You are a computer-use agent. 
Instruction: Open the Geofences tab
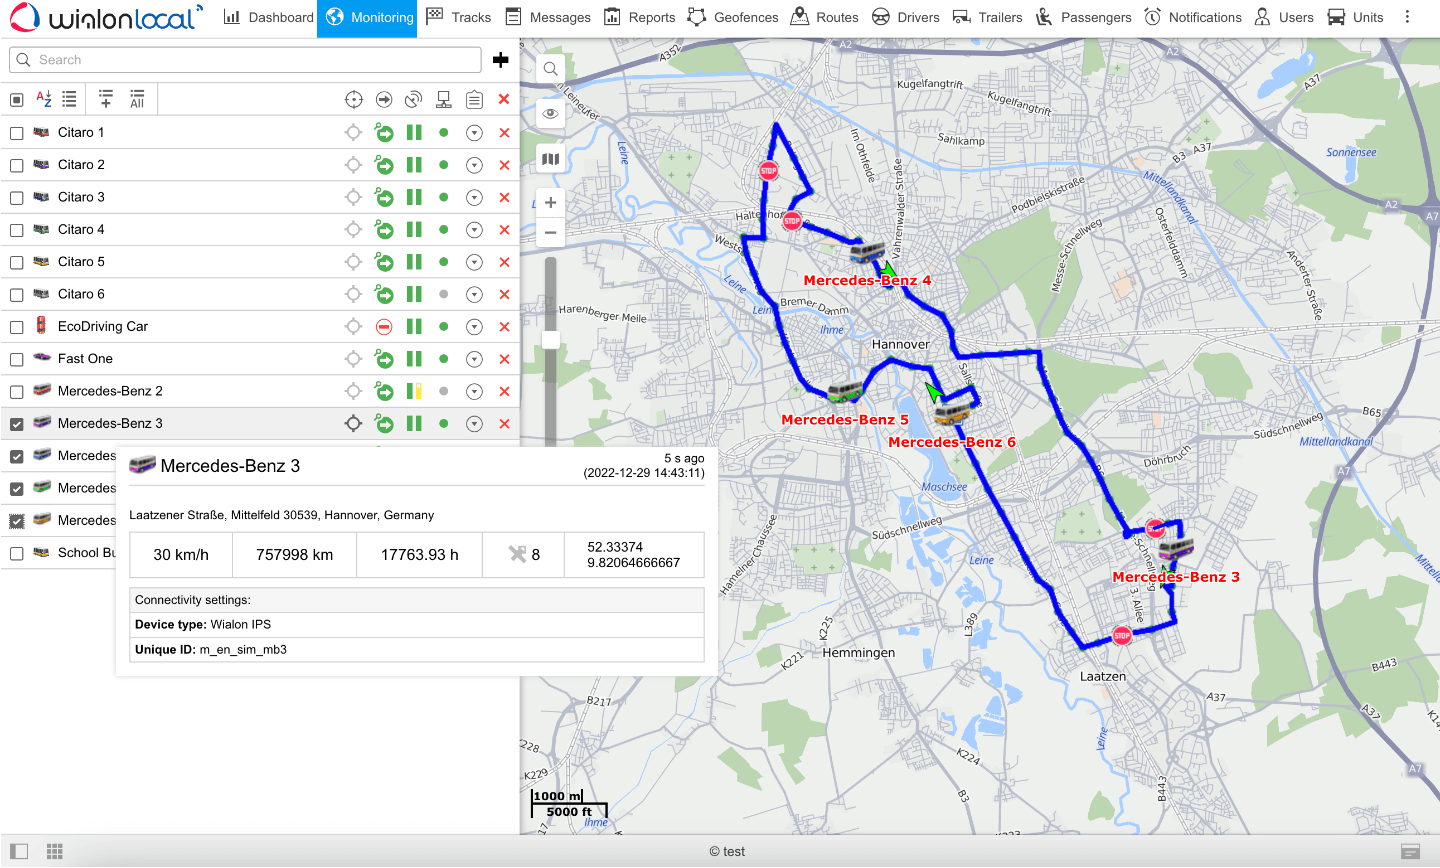[733, 17]
